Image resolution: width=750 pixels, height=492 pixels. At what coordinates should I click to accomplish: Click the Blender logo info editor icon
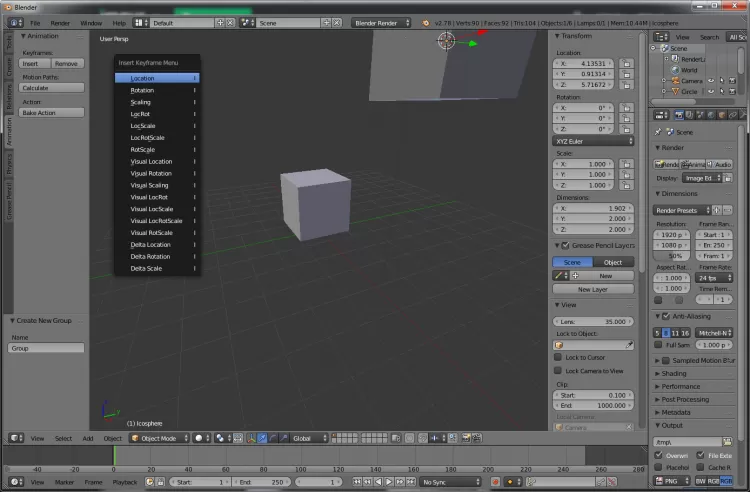click(13, 22)
